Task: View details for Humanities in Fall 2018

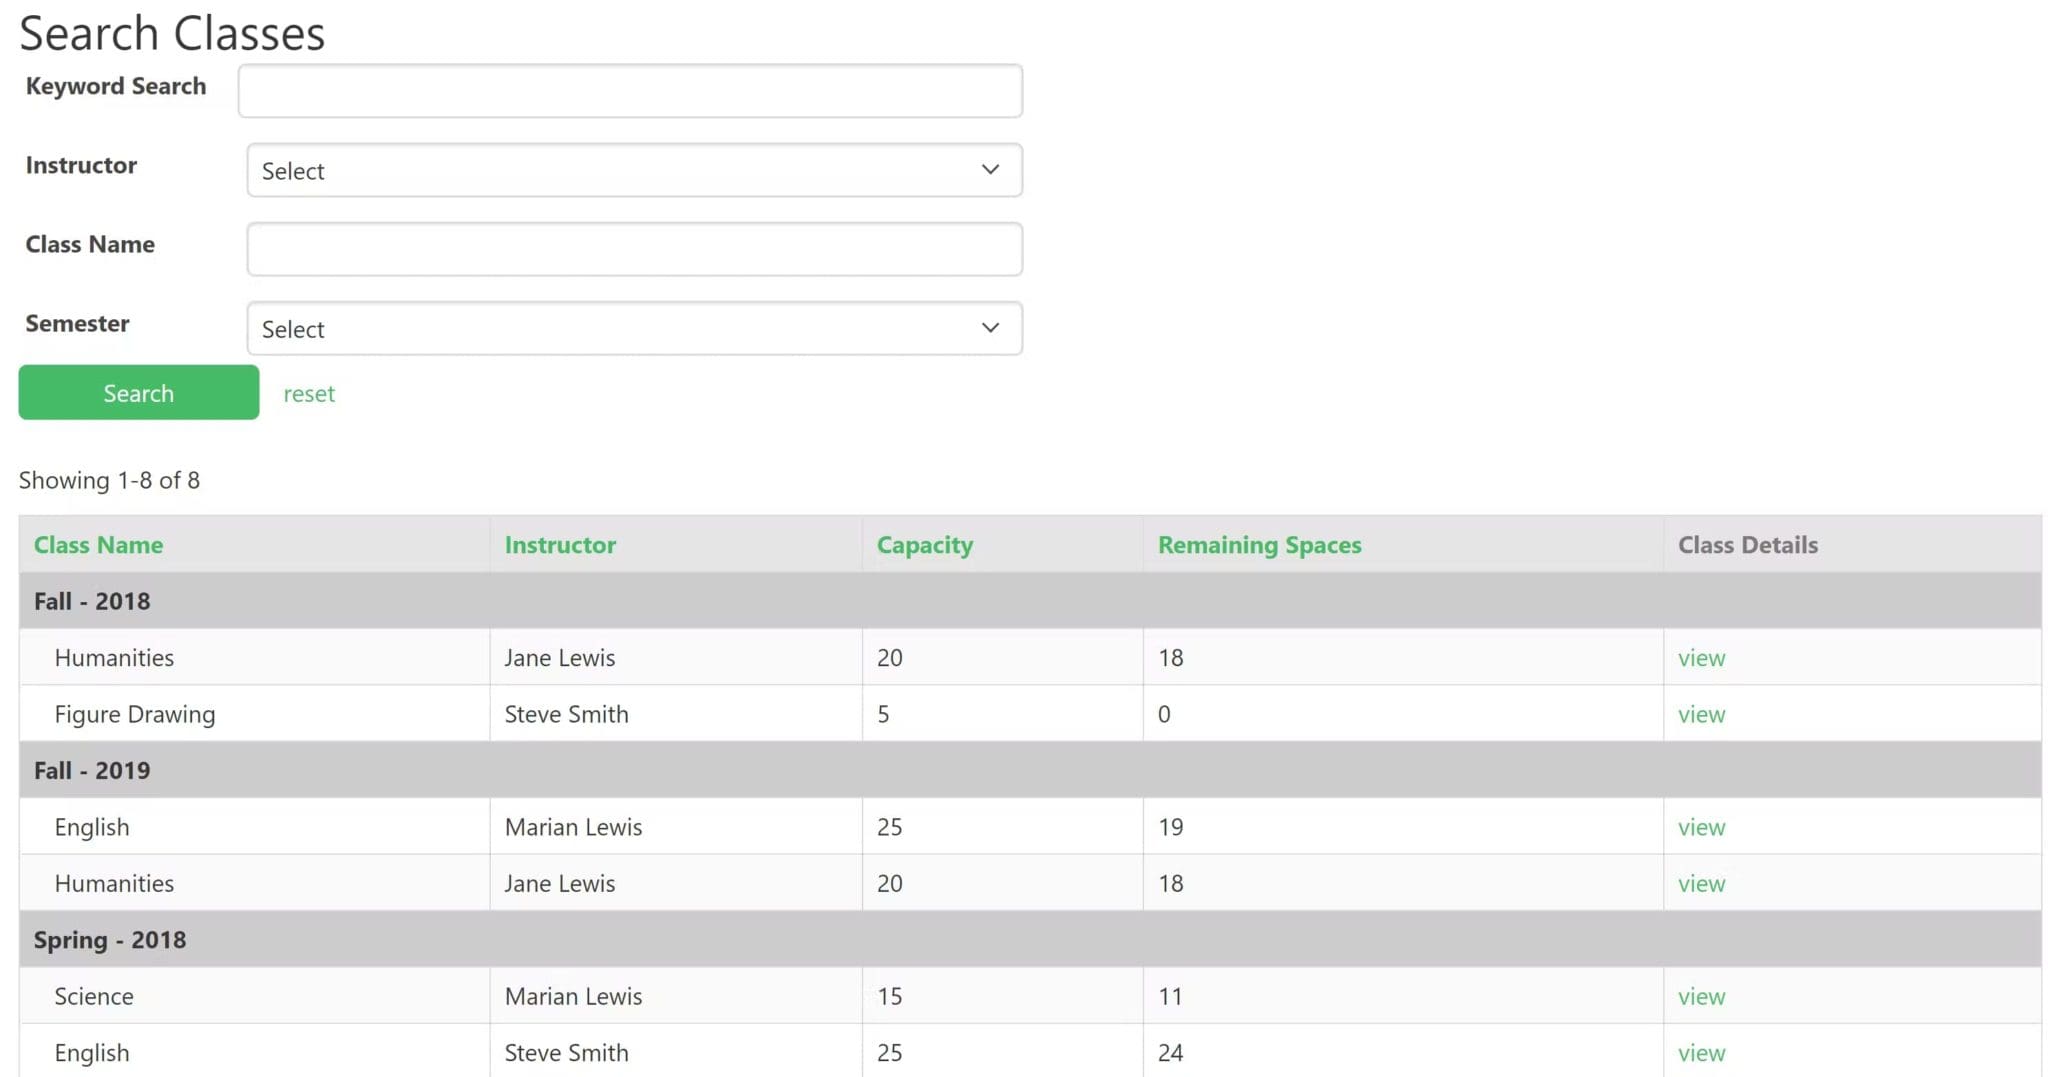Action: (1701, 657)
